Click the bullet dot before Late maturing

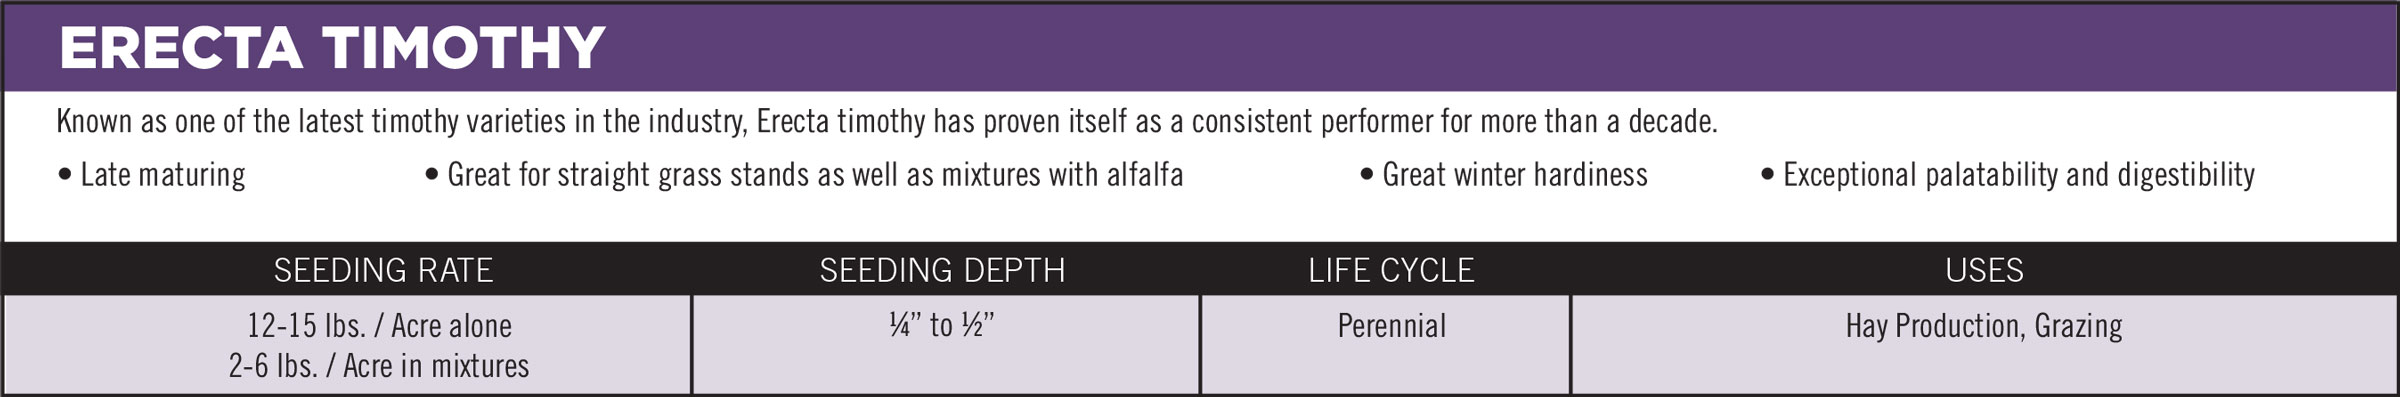coord(65,176)
